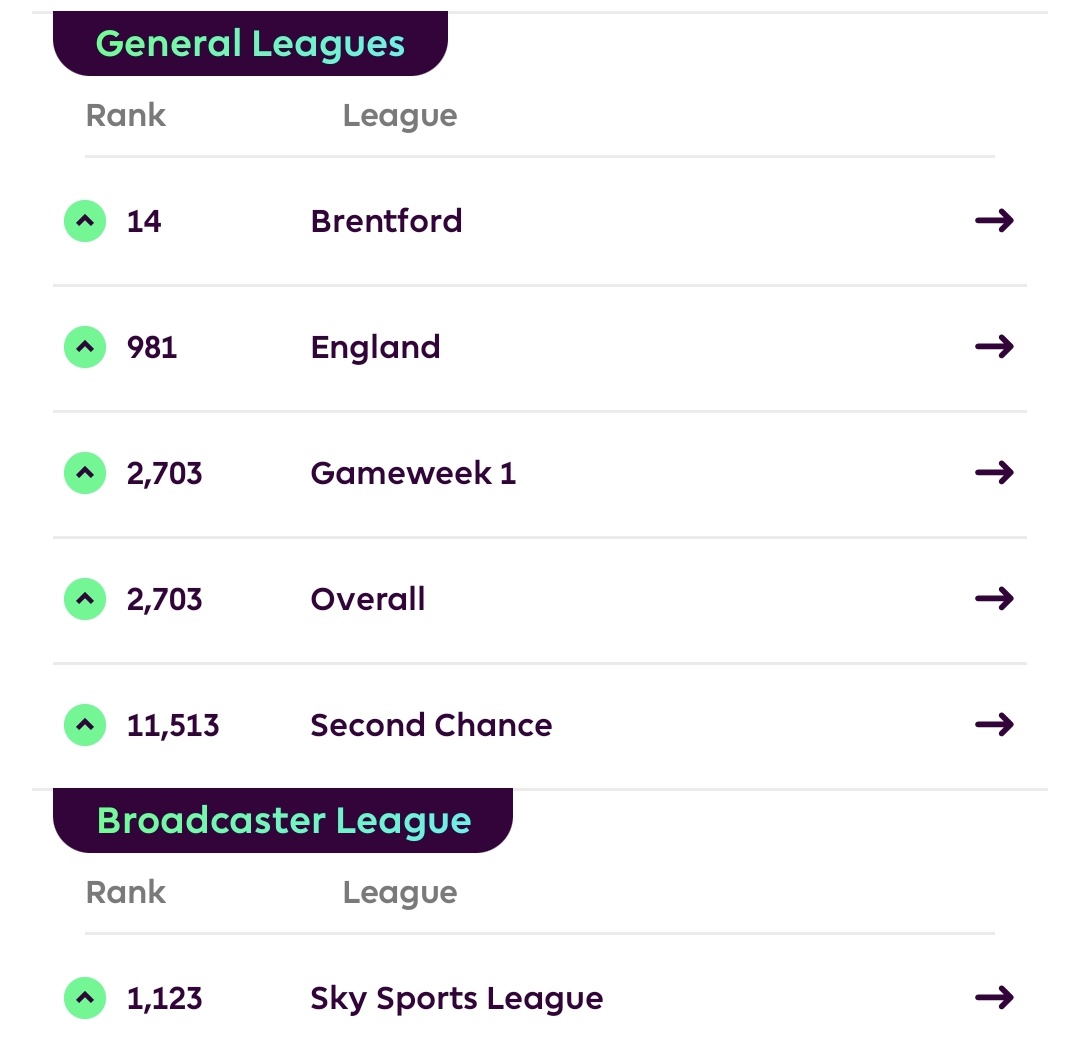Click green up-rank icon beside England

tap(85, 347)
